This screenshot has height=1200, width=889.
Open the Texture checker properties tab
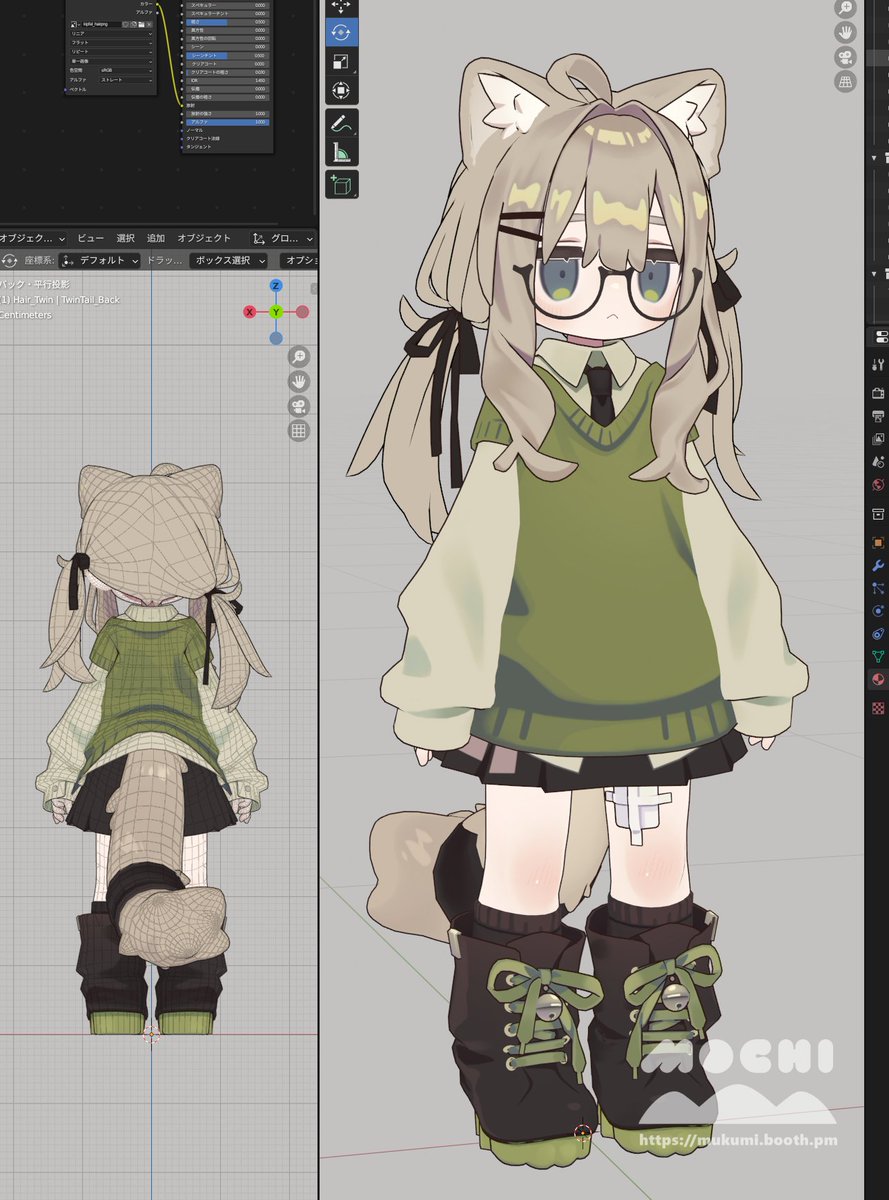click(879, 708)
